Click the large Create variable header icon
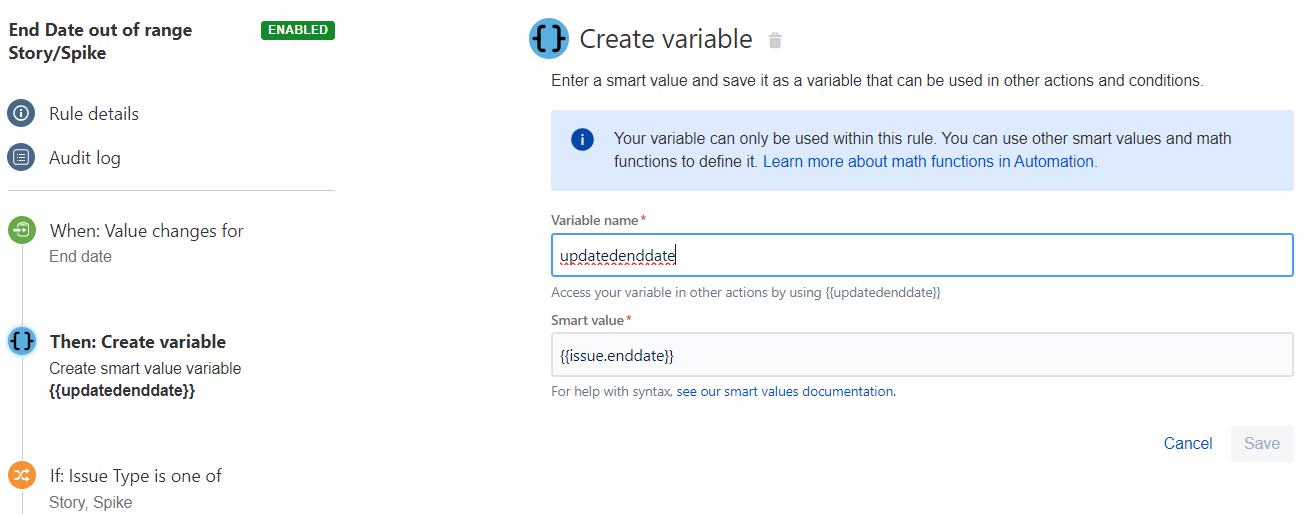 (x=549, y=39)
